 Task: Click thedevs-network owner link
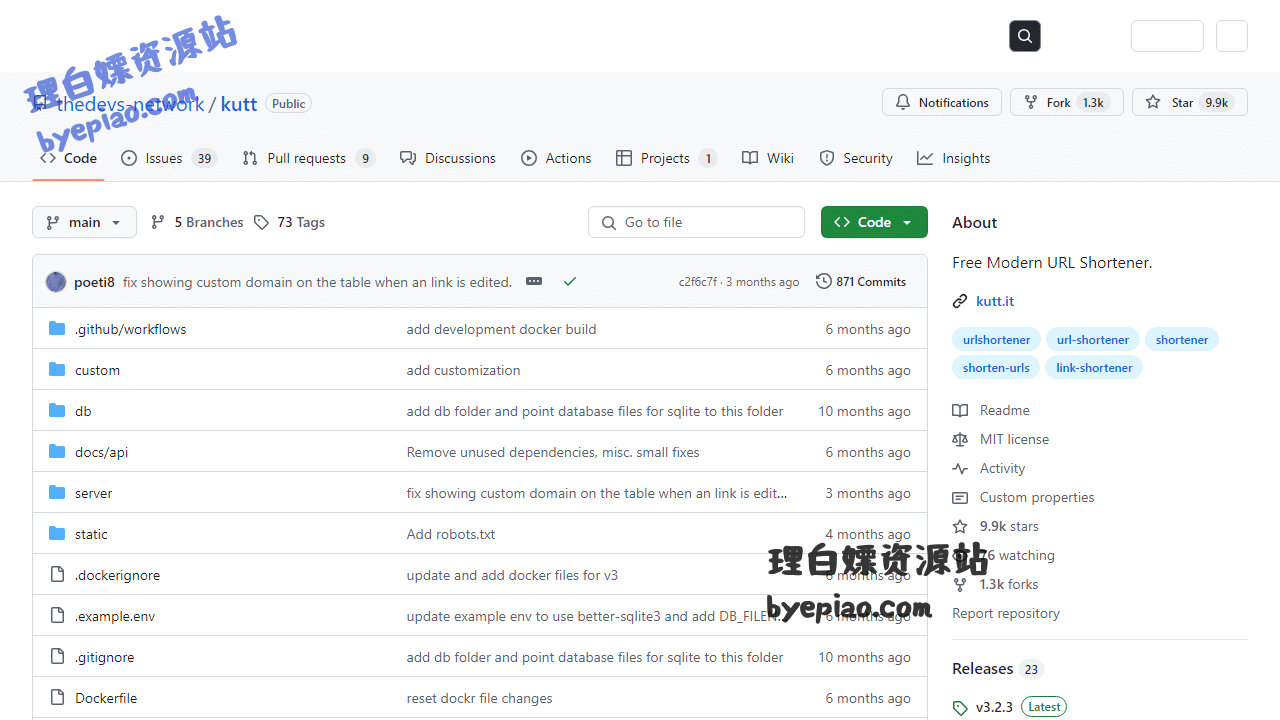(x=131, y=104)
